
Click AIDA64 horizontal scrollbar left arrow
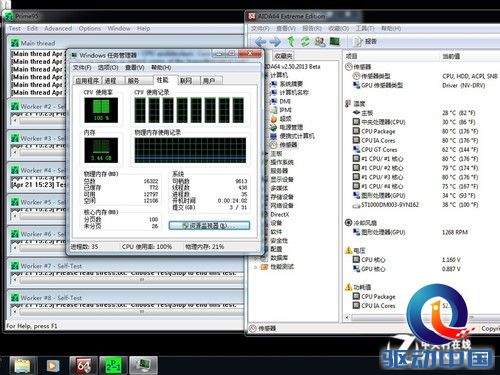[348, 317]
